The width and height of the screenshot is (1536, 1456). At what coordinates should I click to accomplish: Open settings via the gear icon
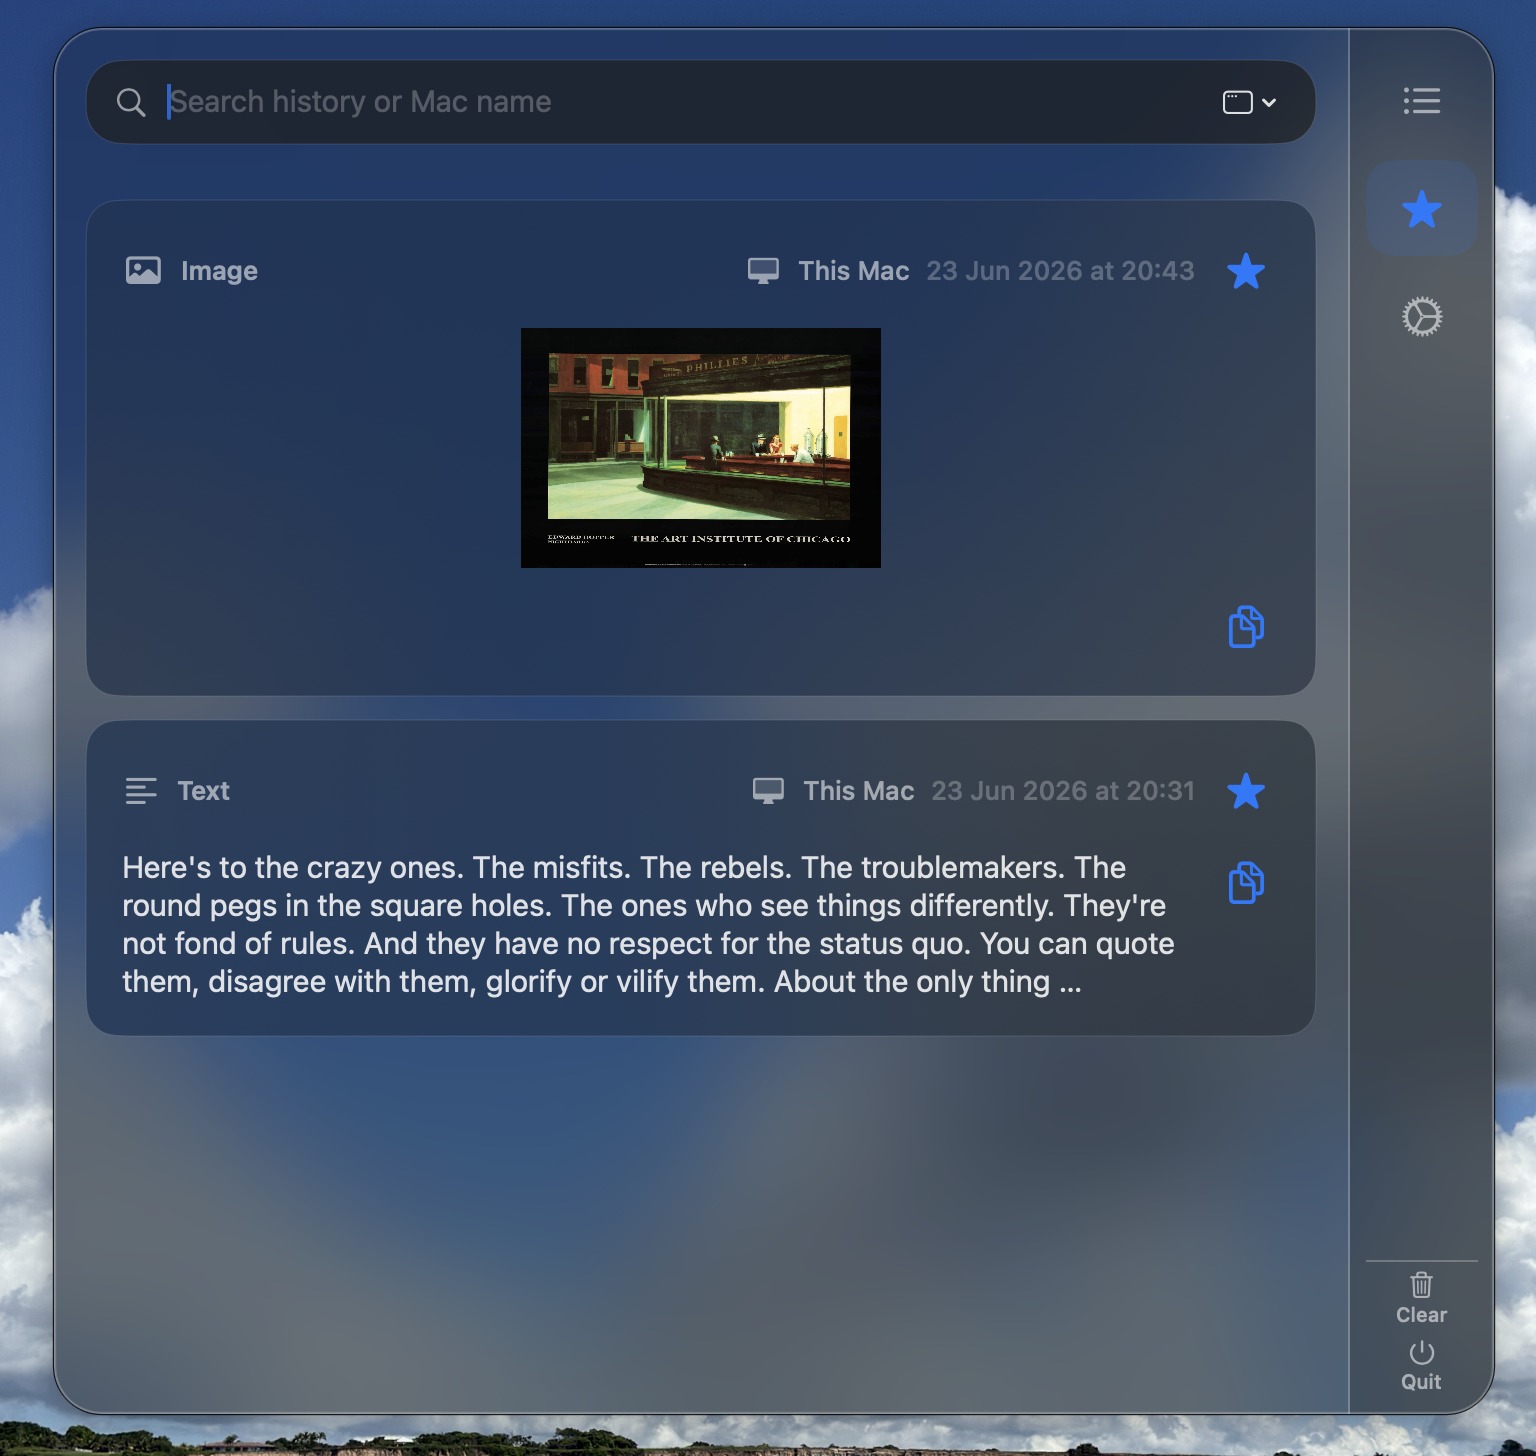click(1421, 317)
